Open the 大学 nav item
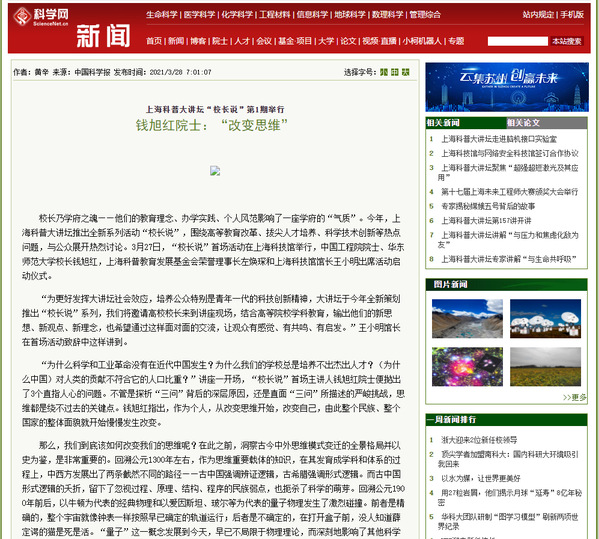The height and width of the screenshot is (539, 599). [326, 41]
